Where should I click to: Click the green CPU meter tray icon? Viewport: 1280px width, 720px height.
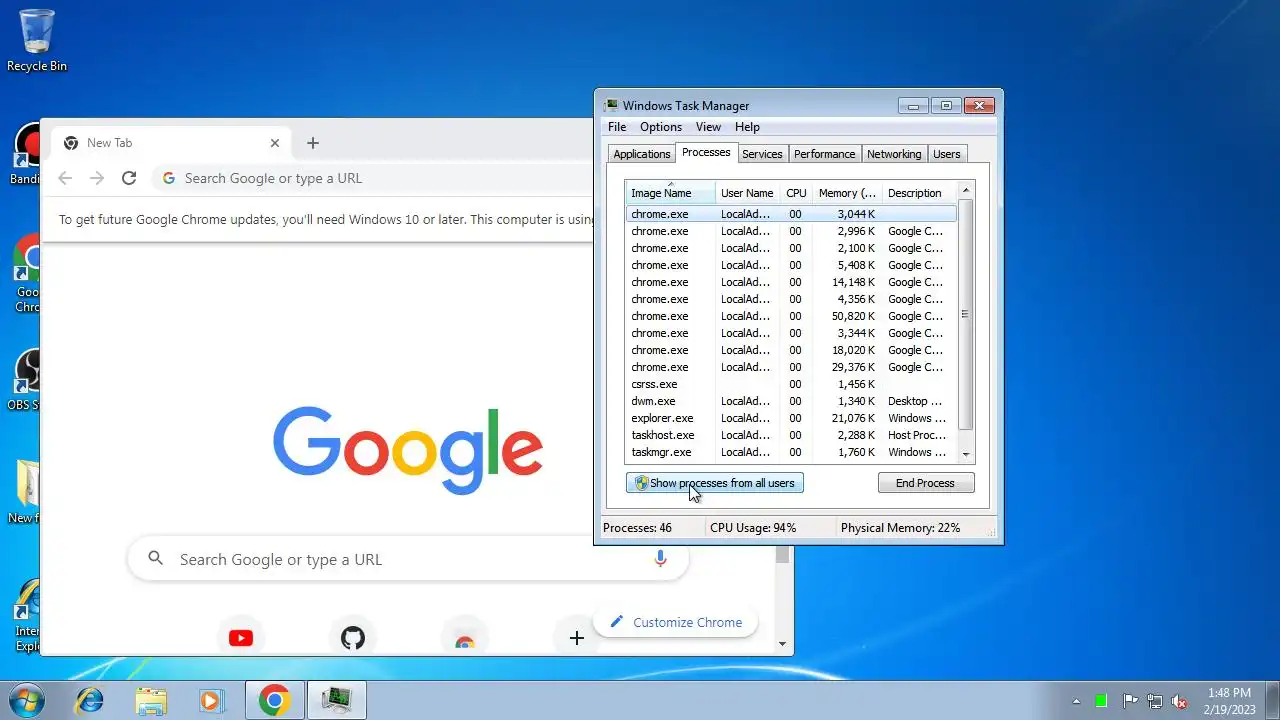coord(1101,701)
